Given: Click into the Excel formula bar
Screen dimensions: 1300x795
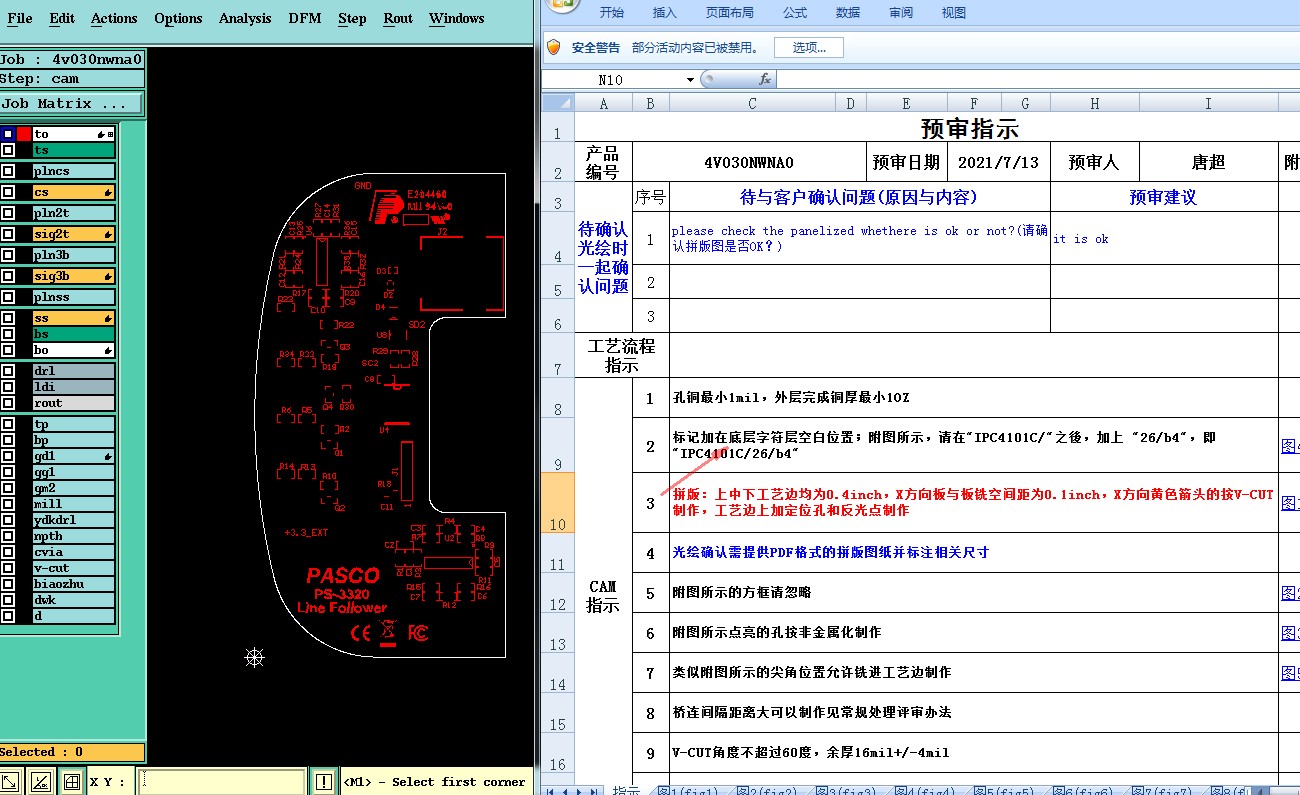Looking at the screenshot, I should click(x=1037, y=79).
